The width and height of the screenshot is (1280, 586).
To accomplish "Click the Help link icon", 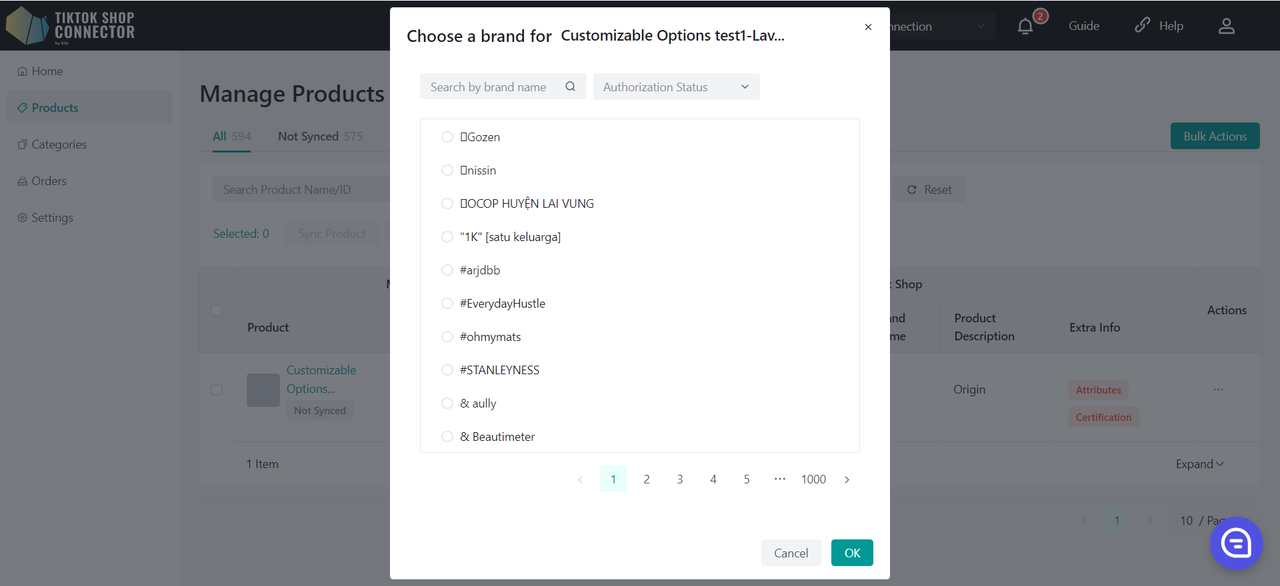I will 1142,26.
